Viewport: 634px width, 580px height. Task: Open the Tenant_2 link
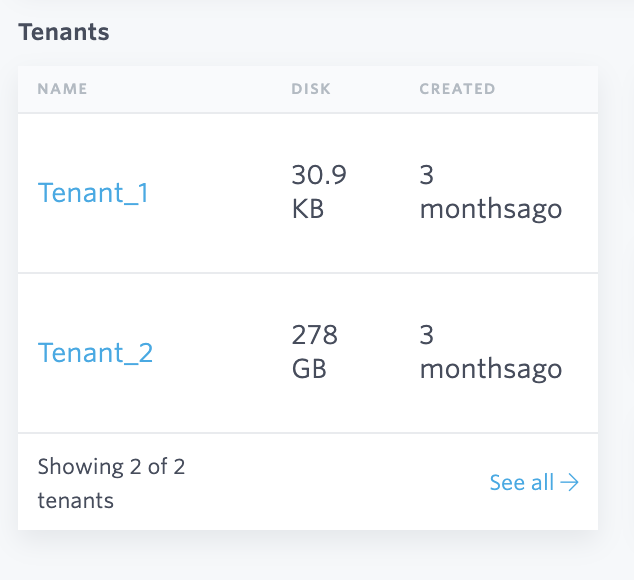(x=95, y=352)
